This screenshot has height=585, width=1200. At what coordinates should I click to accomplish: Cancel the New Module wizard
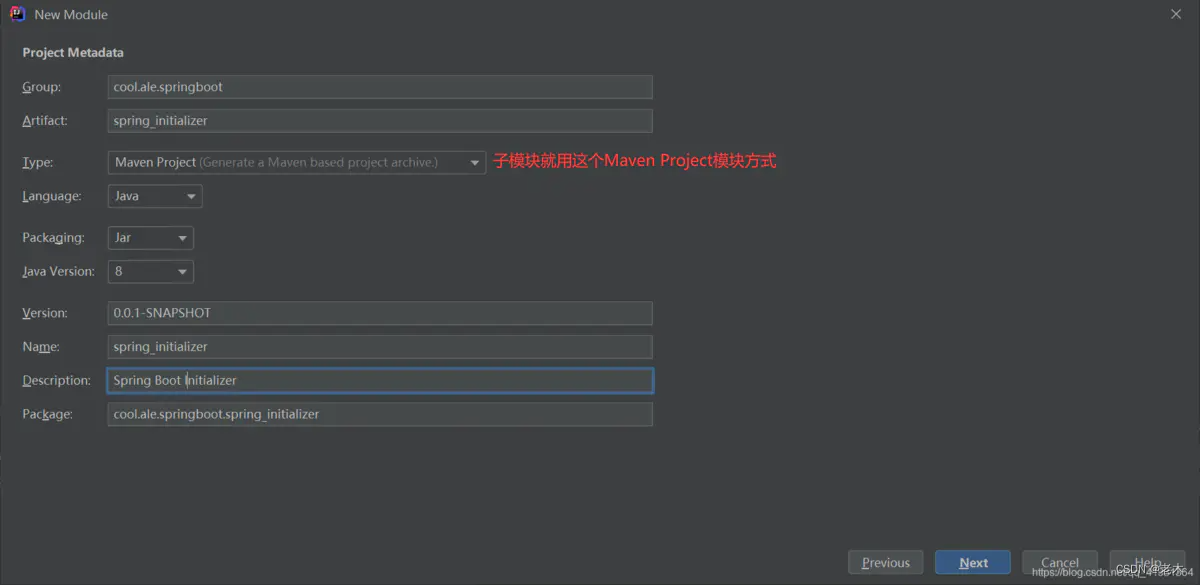pyautogui.click(x=1060, y=563)
